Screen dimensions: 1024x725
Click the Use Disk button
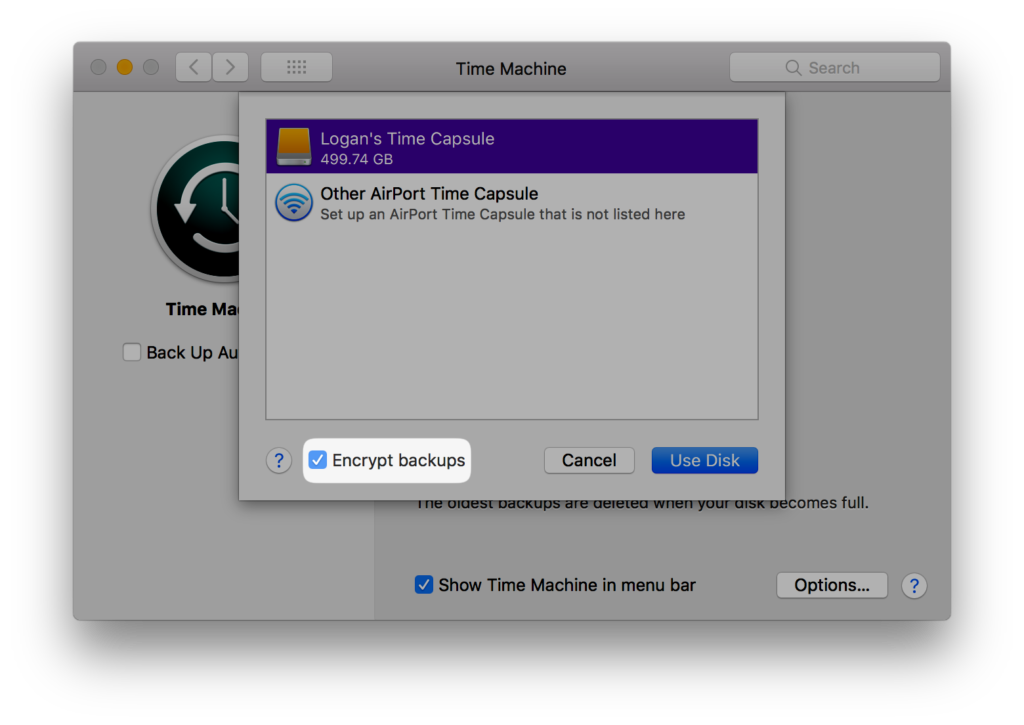tap(705, 460)
